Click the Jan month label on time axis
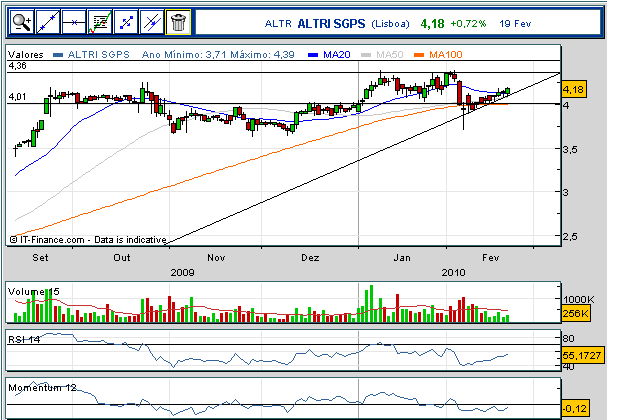The width and height of the screenshot is (640, 420). pyautogui.click(x=402, y=258)
